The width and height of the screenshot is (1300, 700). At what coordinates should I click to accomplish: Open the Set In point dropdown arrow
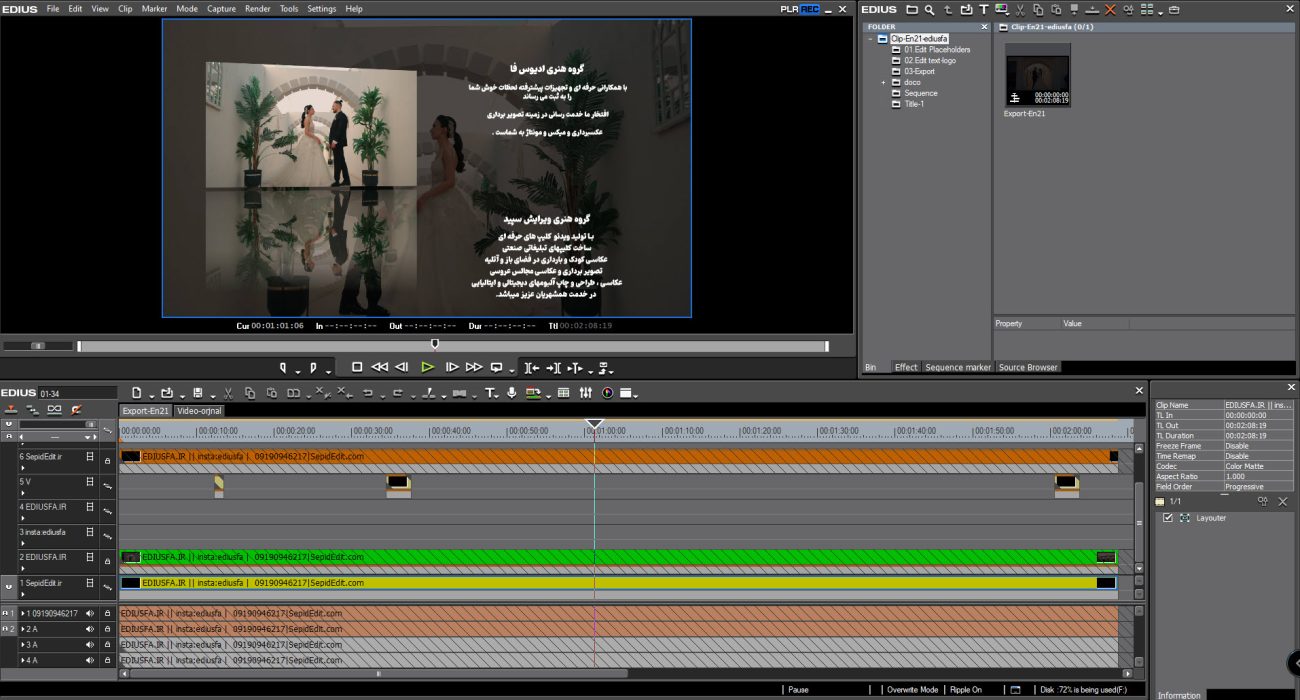pyautogui.click(x=297, y=371)
